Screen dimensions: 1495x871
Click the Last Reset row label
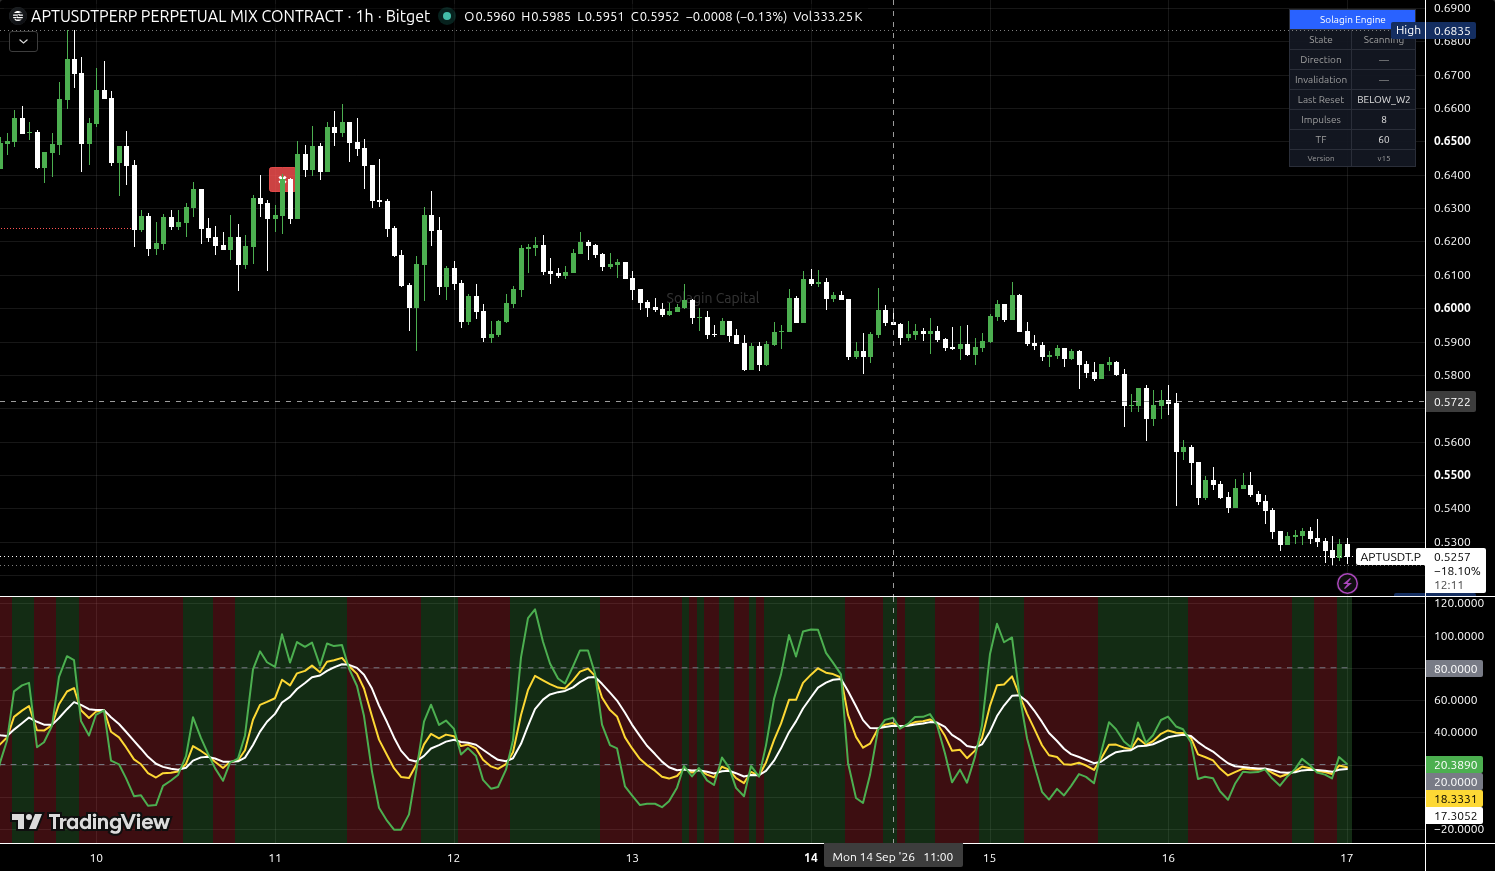[1320, 100]
